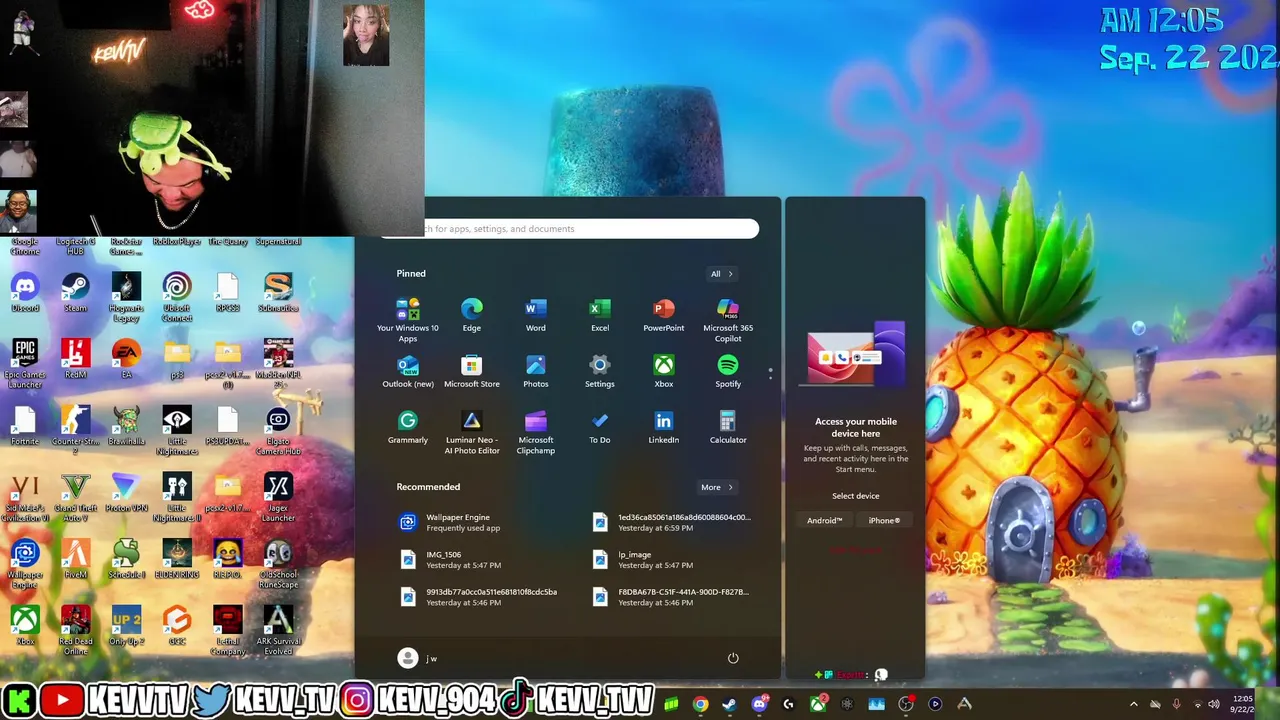1280x720 pixels.
Task: Open Luminar Neo AI Photo Editor
Action: click(471, 432)
